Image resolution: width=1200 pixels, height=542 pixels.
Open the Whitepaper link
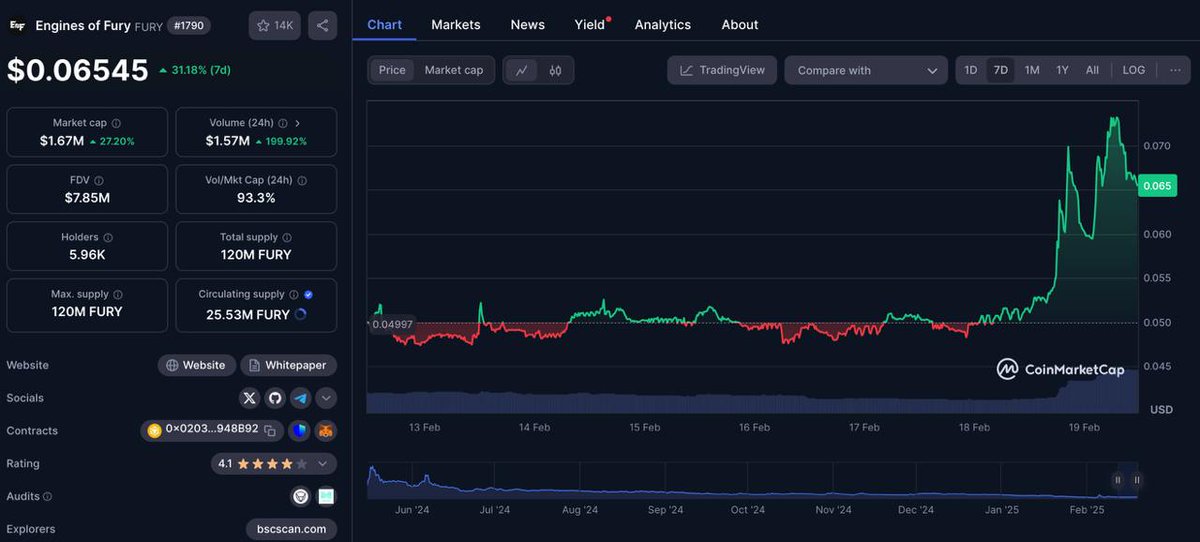click(288, 365)
